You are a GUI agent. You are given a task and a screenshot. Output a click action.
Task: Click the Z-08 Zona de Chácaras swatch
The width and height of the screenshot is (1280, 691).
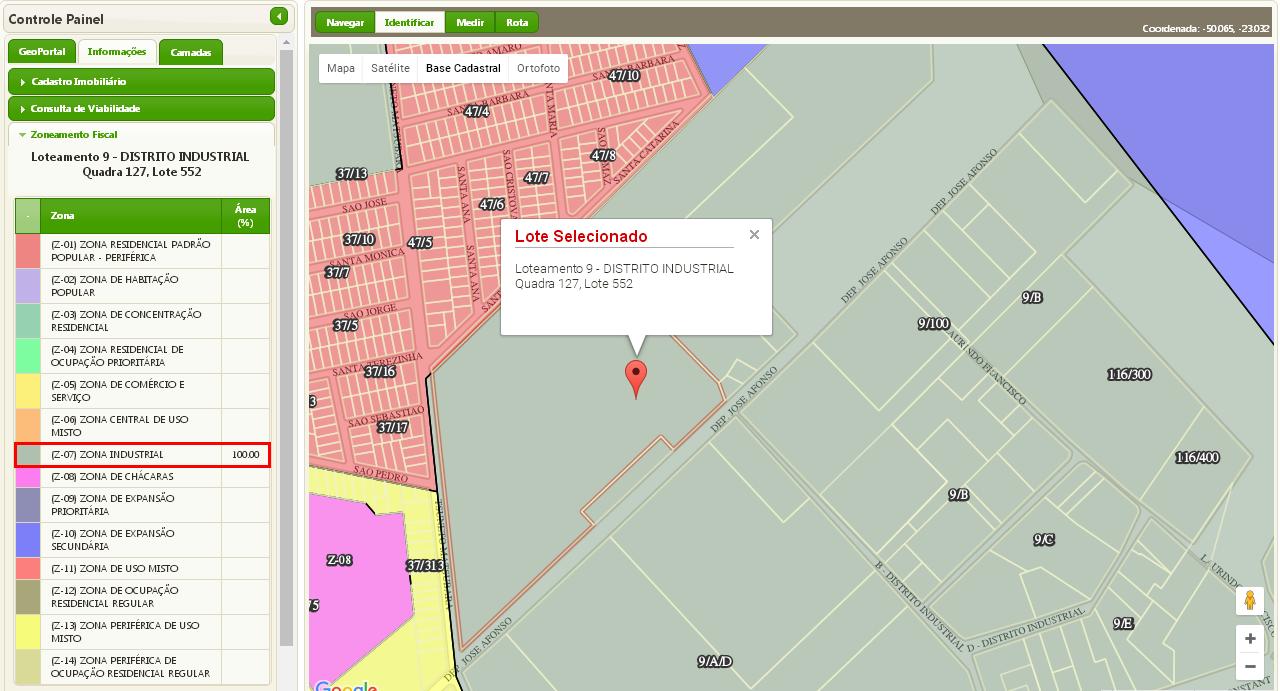(x=28, y=477)
